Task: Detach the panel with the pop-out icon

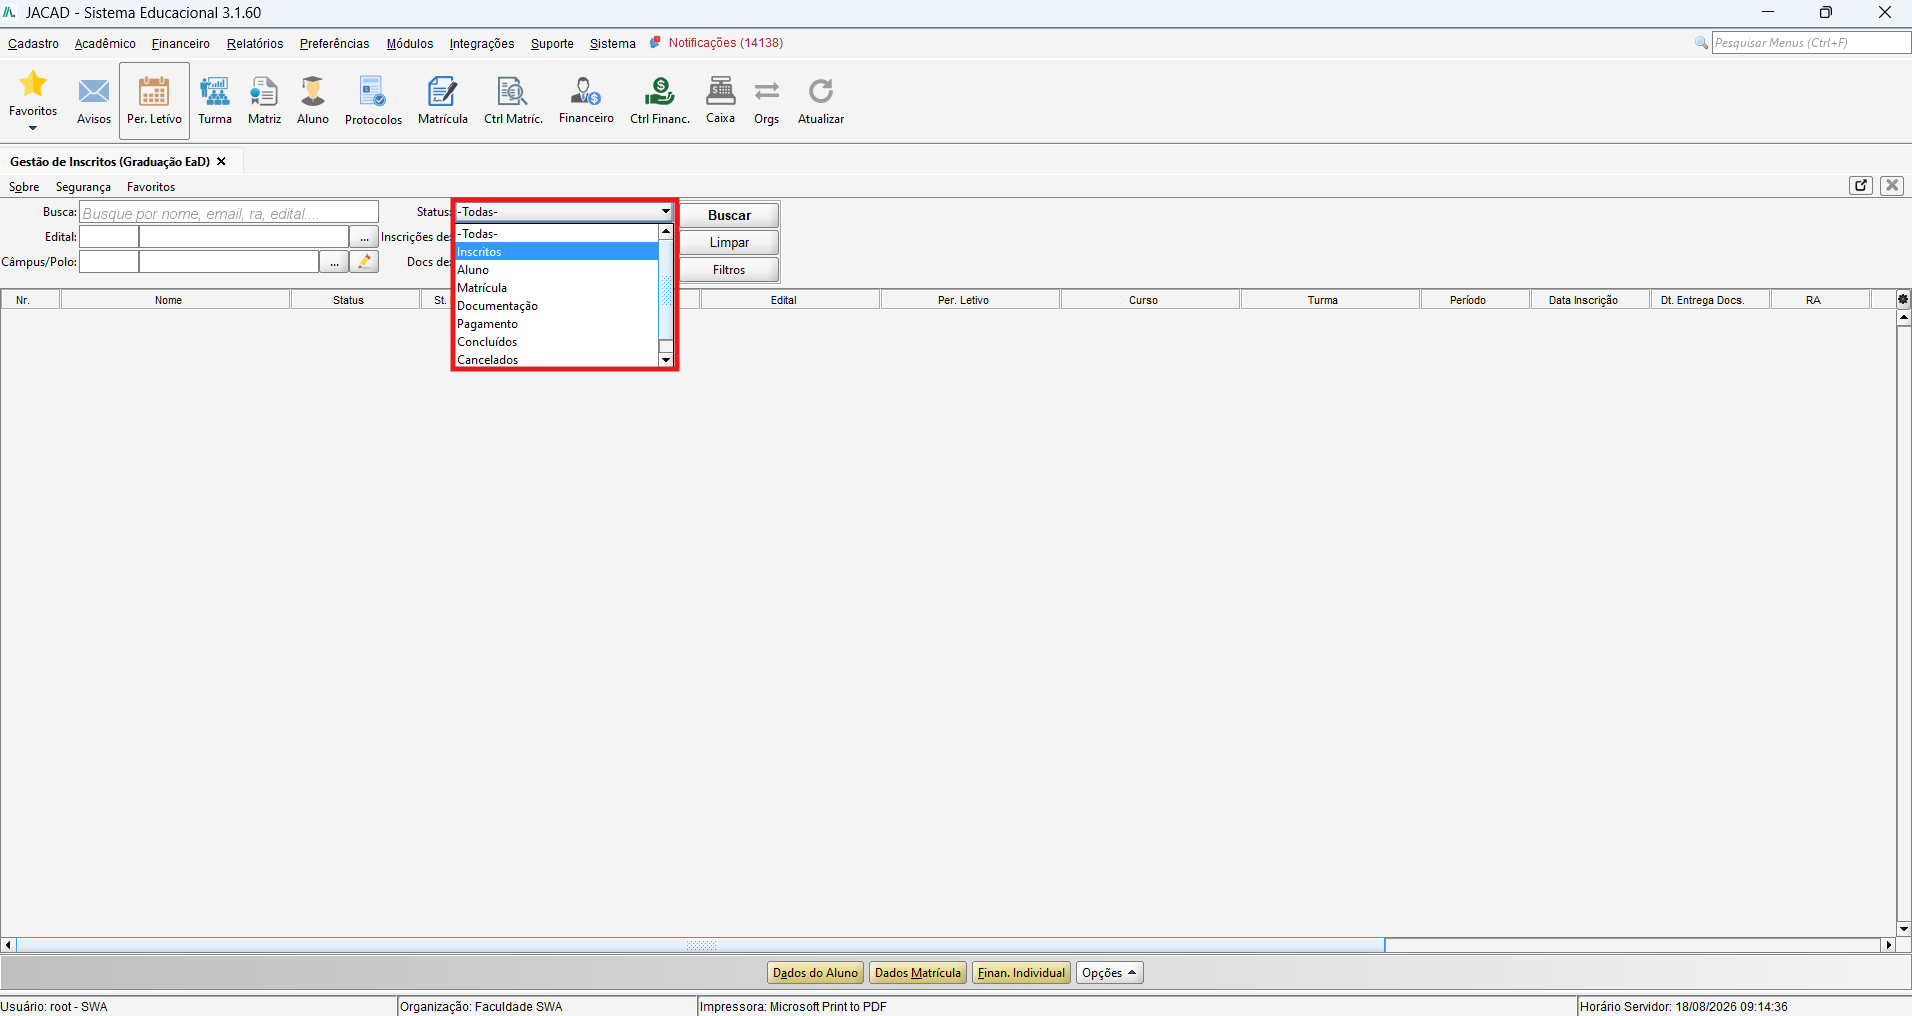Action: [1861, 185]
